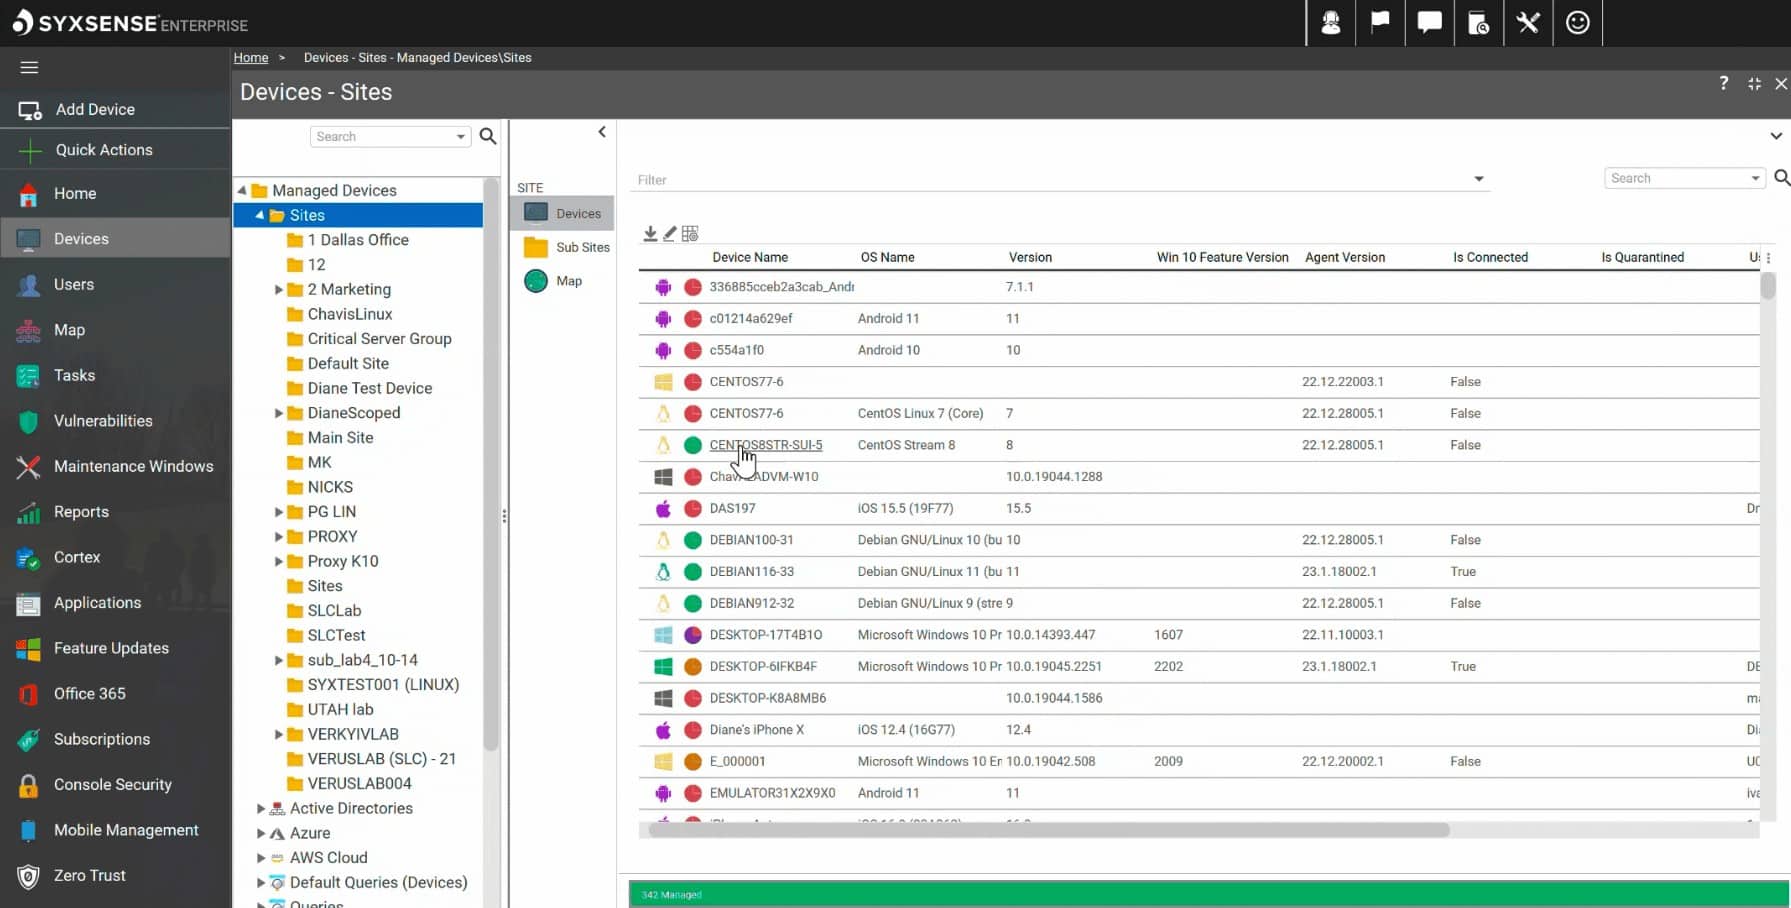This screenshot has height=908, width=1791.
Task: Expand the DianeScoped folder
Action: [279, 413]
